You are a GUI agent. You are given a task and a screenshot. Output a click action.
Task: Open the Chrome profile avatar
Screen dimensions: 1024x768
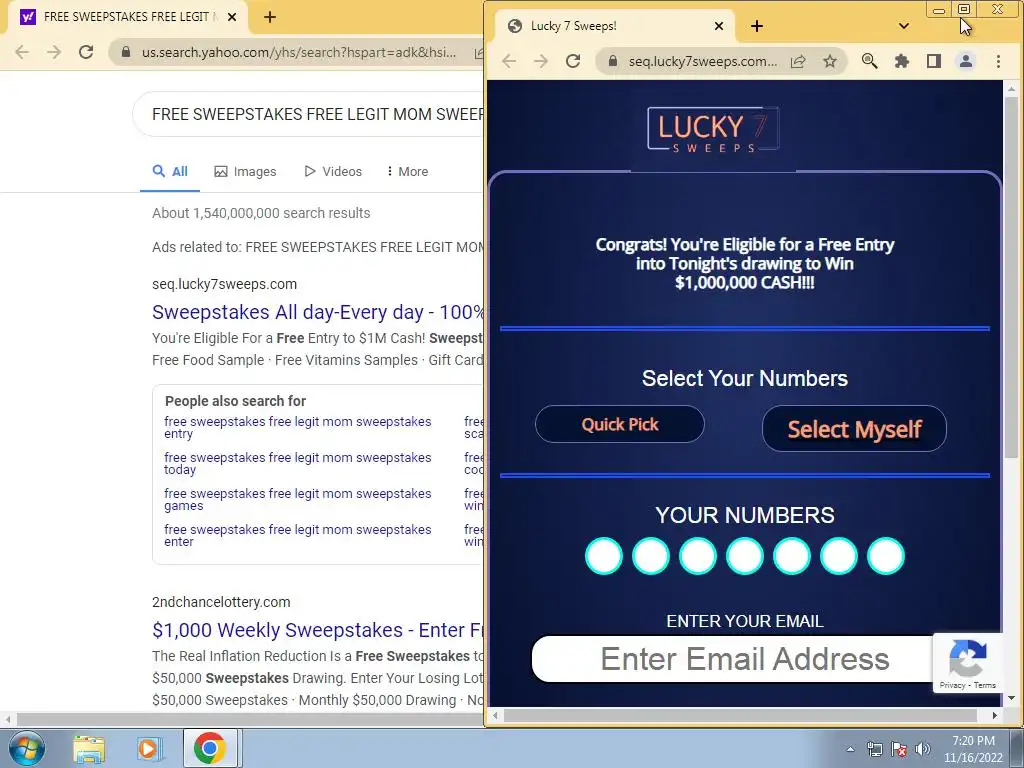coord(966,61)
